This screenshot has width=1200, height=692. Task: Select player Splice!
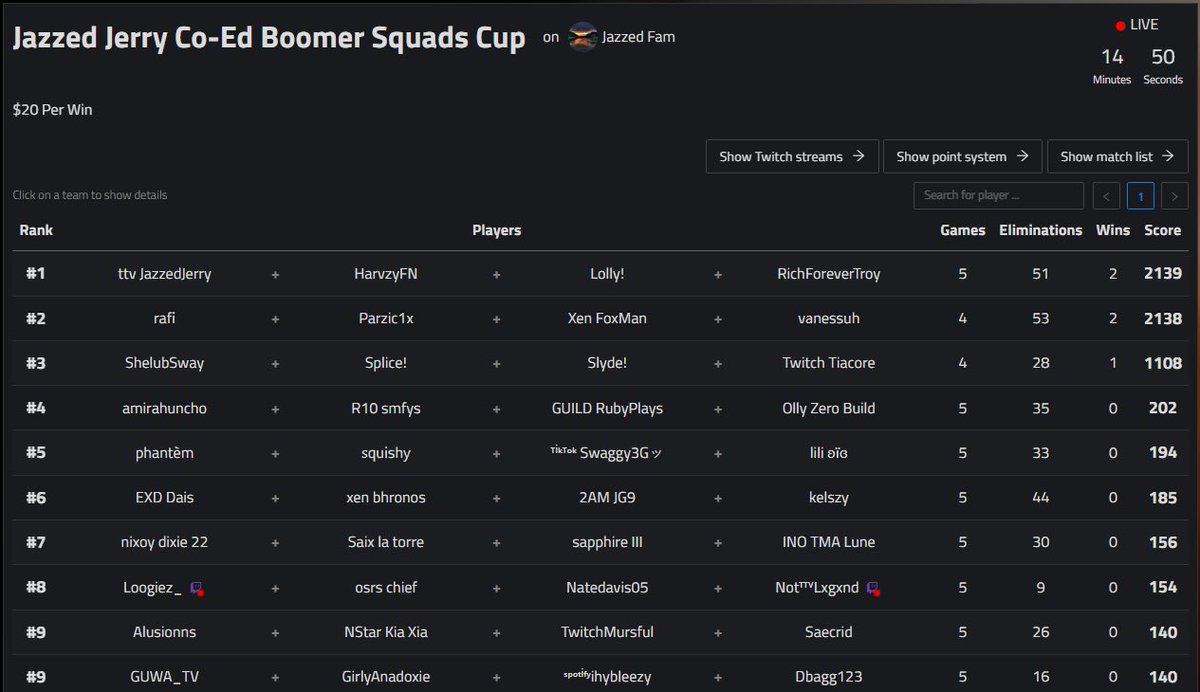386,363
